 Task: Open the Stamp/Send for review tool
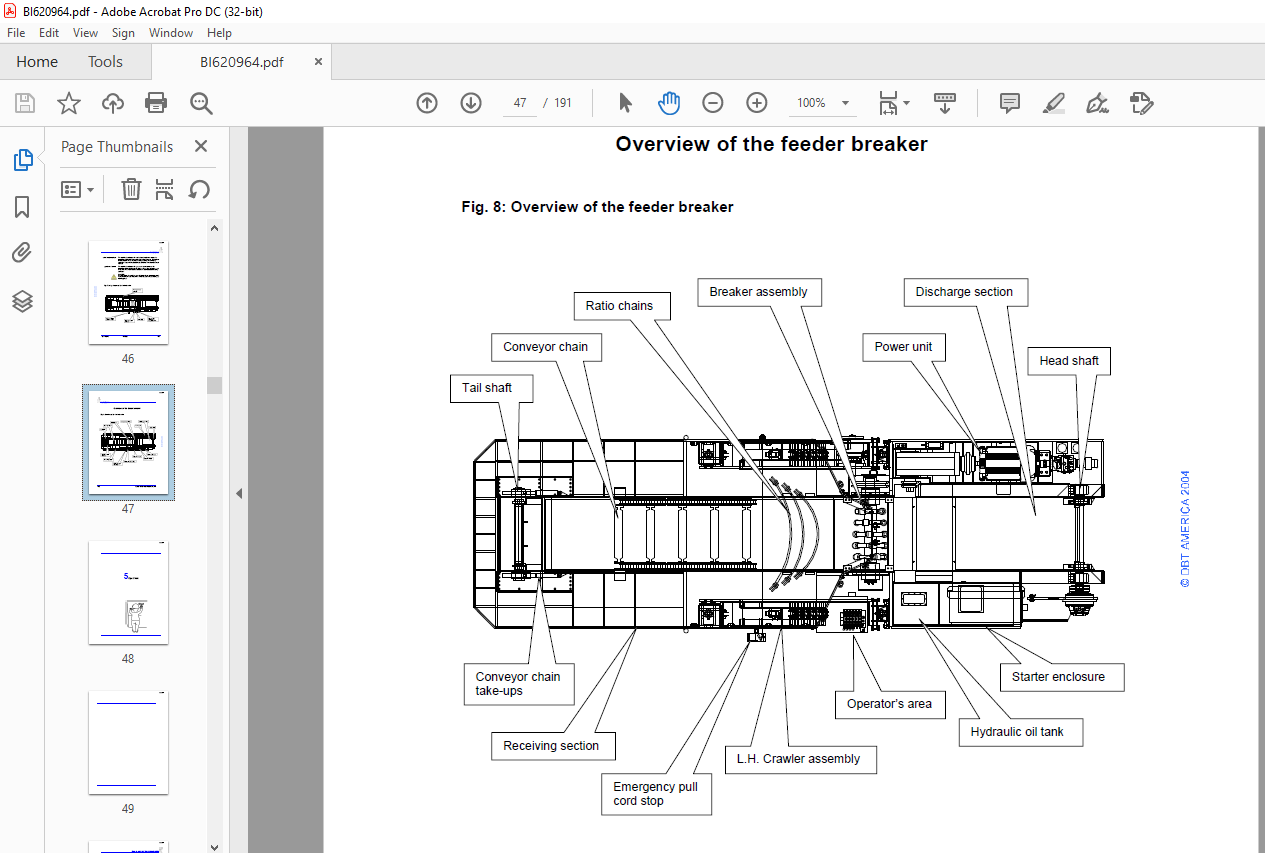pos(1141,103)
